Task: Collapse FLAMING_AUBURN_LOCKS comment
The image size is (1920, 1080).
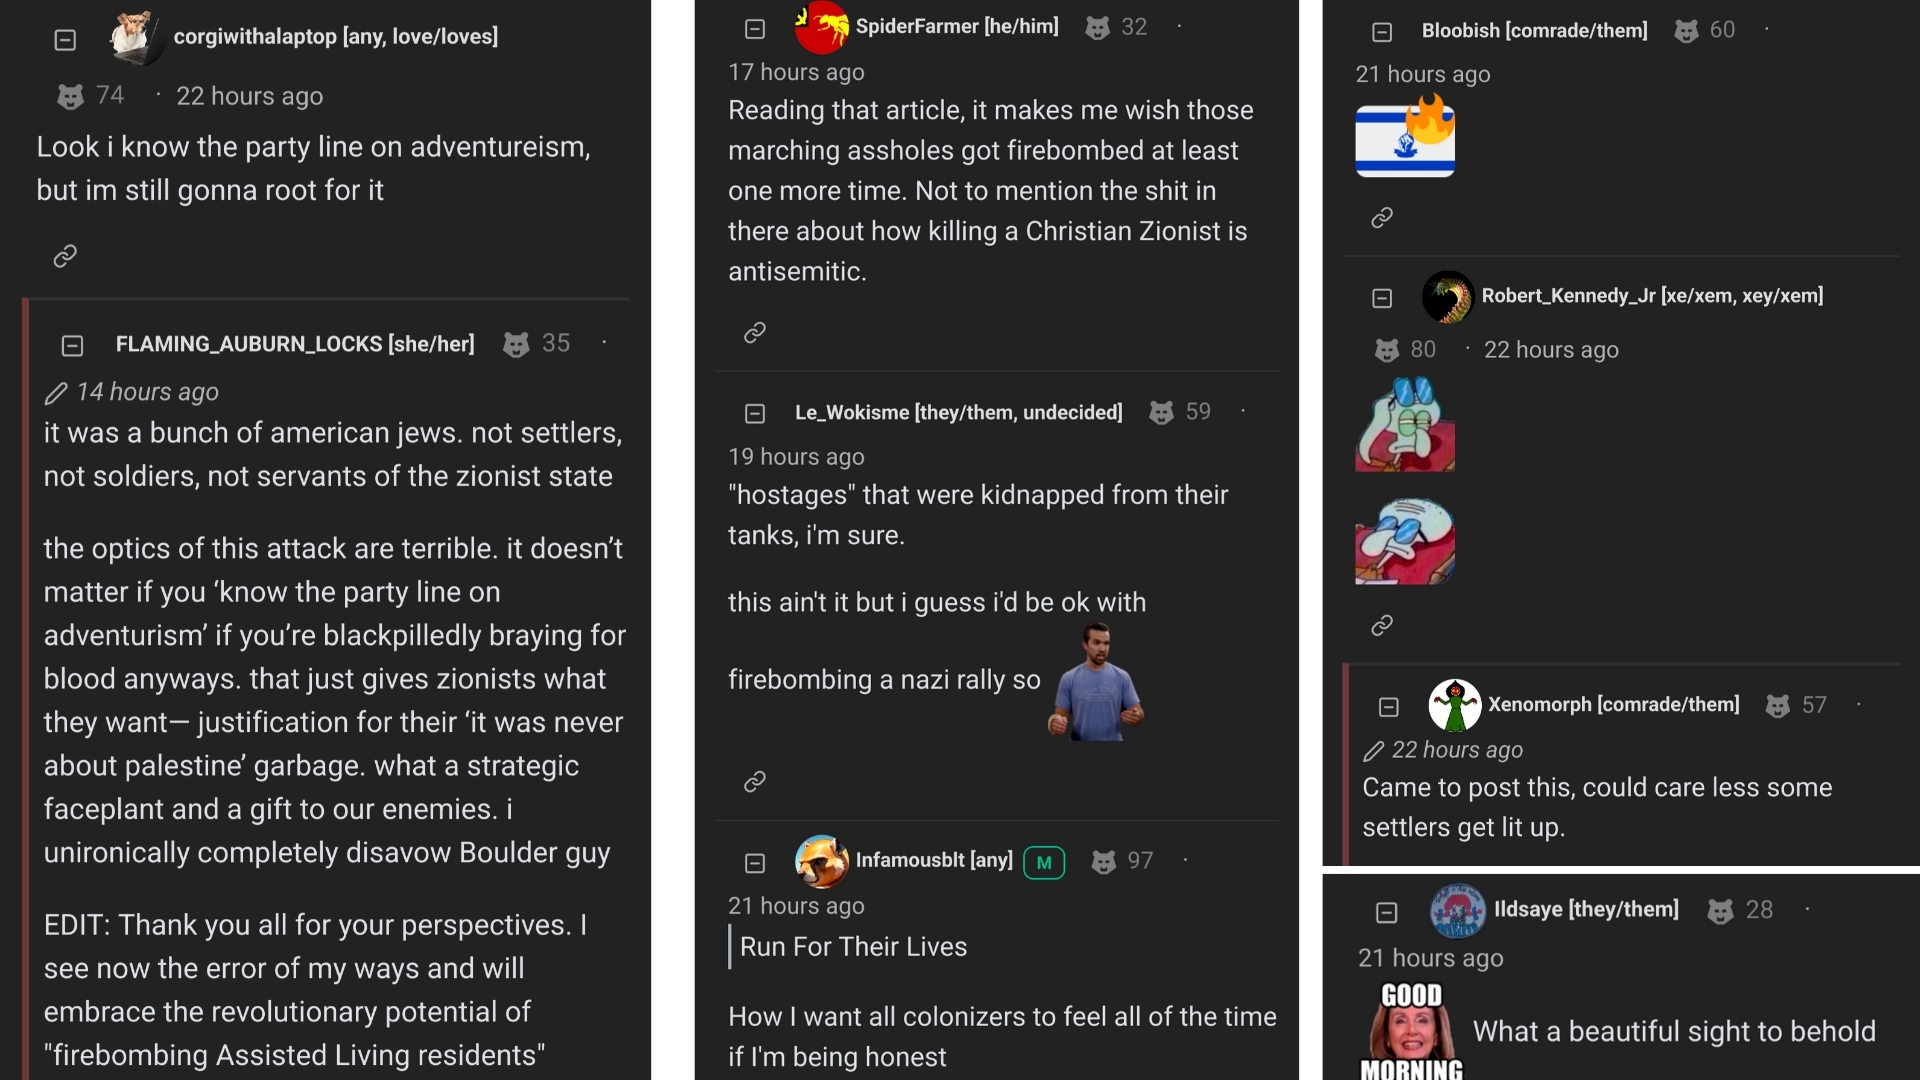Action: click(x=72, y=346)
